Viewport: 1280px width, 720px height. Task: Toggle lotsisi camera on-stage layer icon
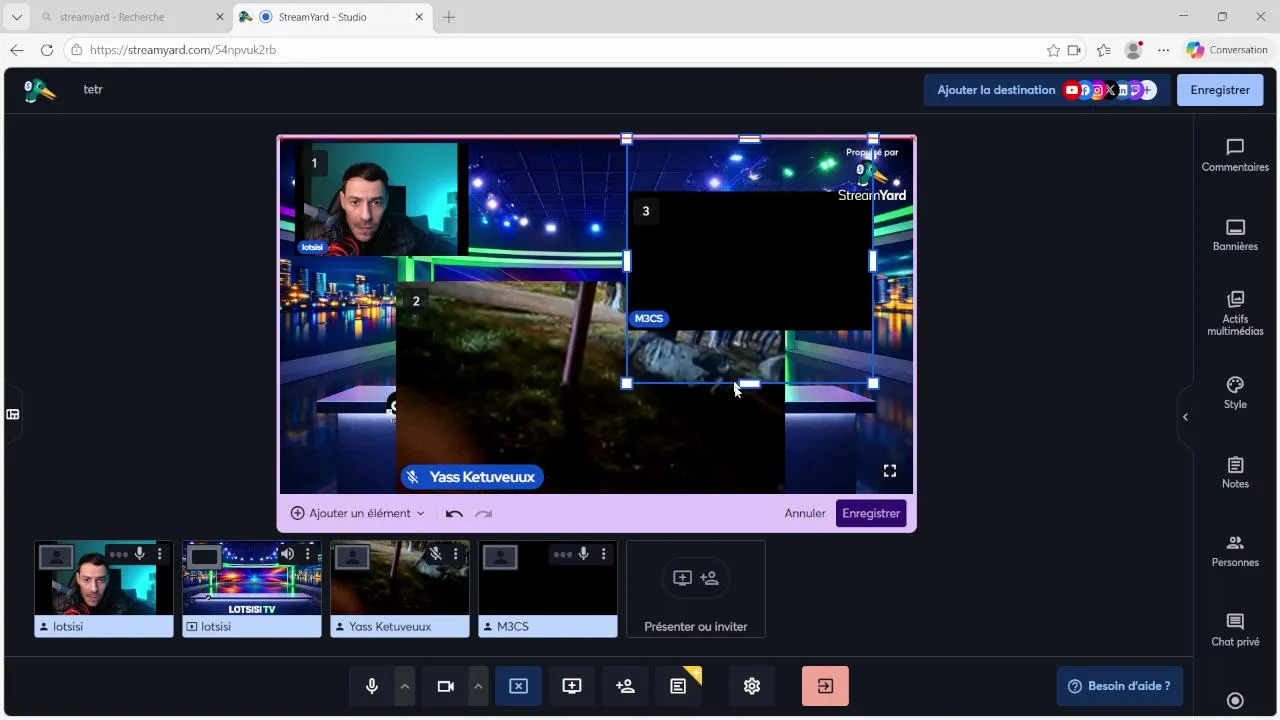click(56, 557)
